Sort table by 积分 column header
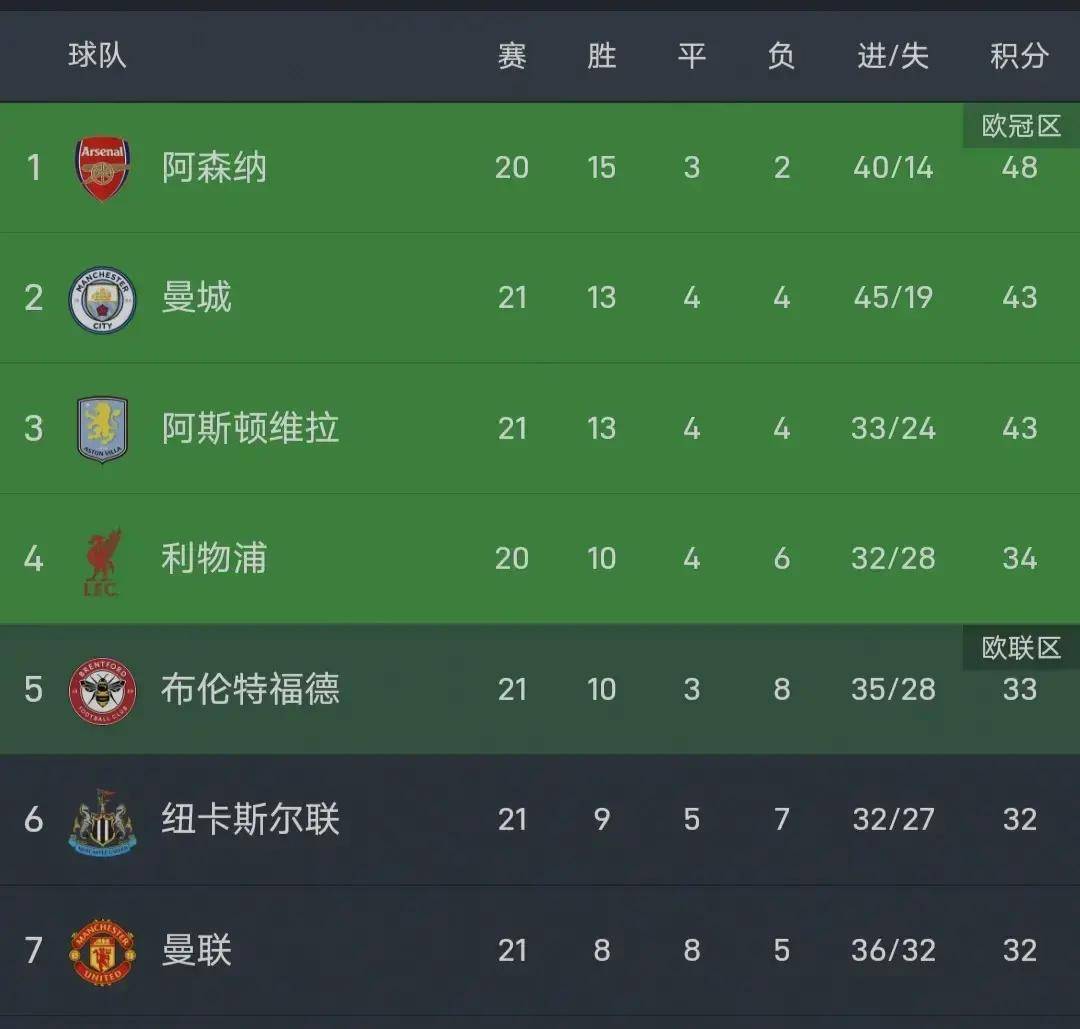This screenshot has height=1029, width=1080. [x=1019, y=56]
